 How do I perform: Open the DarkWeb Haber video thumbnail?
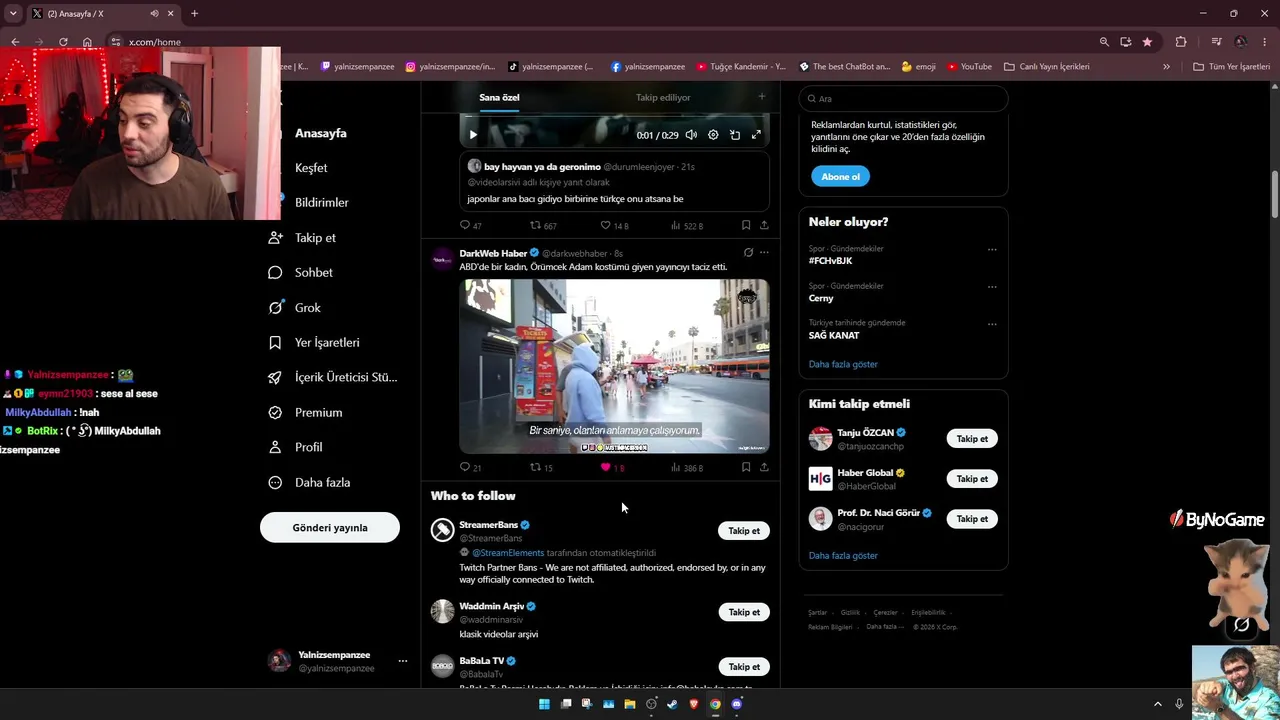click(614, 366)
